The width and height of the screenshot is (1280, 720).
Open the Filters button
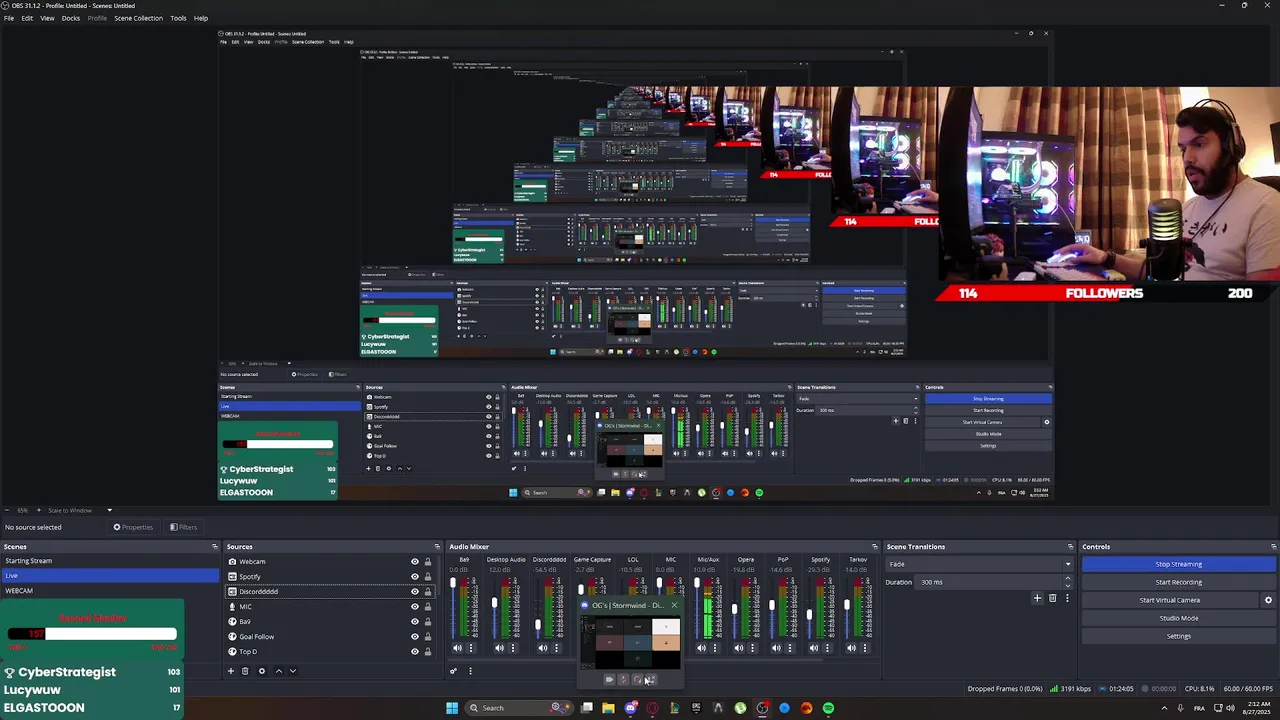[x=183, y=527]
